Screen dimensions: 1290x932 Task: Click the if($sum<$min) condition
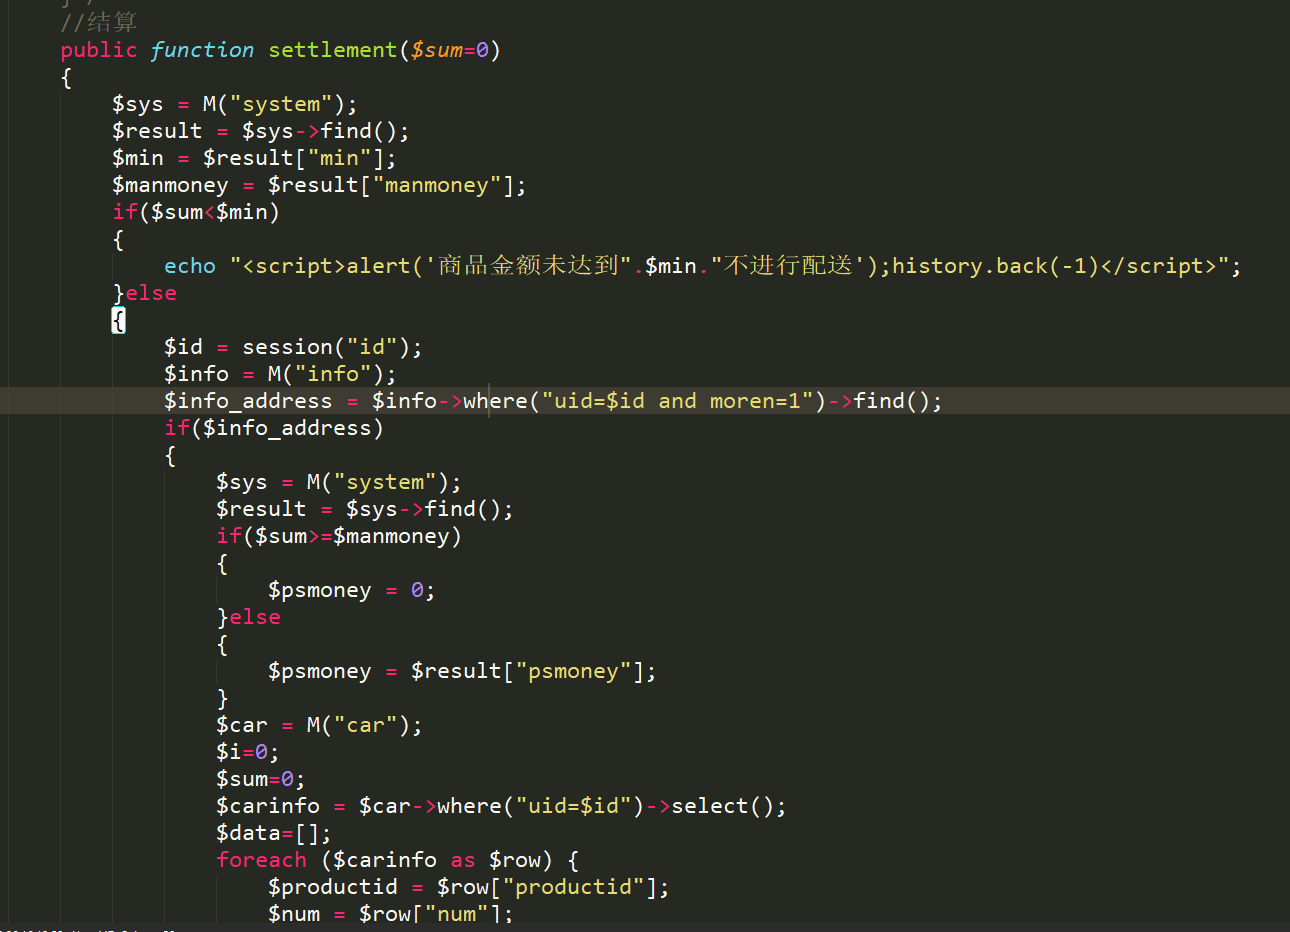[196, 212]
